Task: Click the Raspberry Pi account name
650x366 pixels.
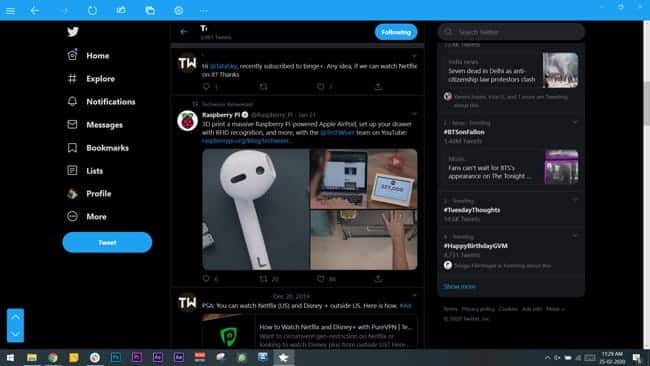Action: (221, 115)
